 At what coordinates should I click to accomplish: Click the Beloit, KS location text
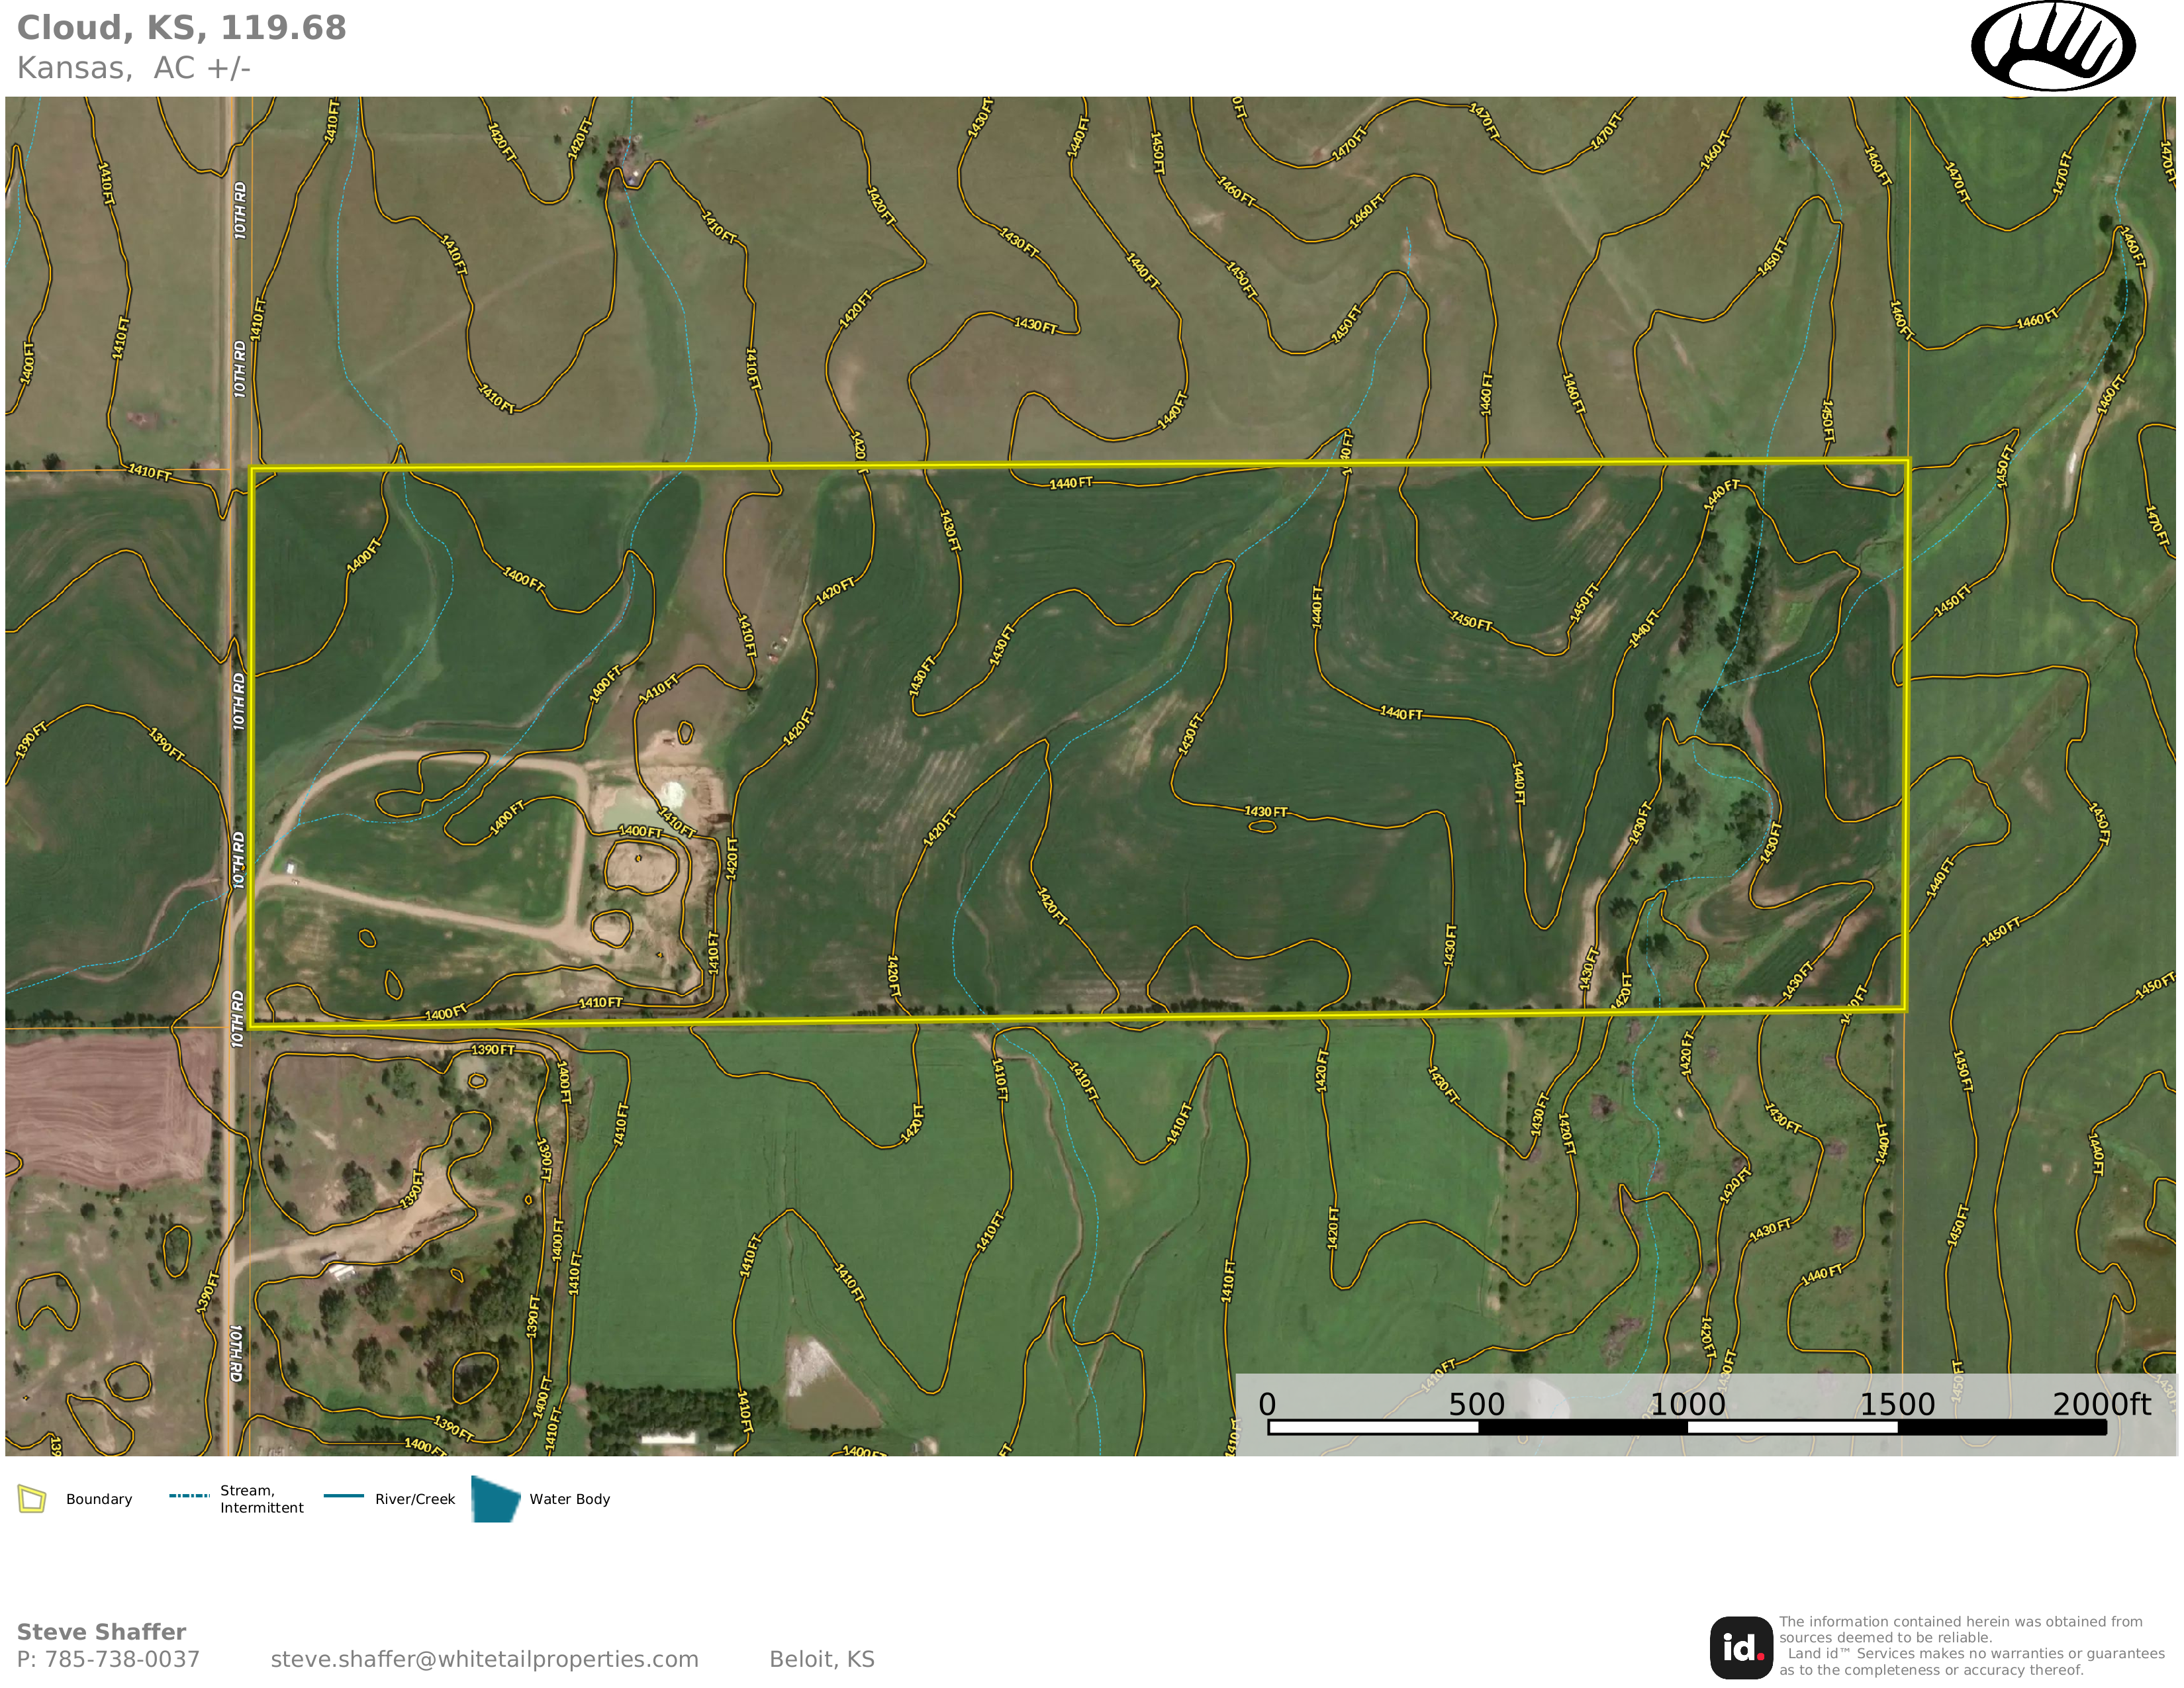pos(821,1659)
